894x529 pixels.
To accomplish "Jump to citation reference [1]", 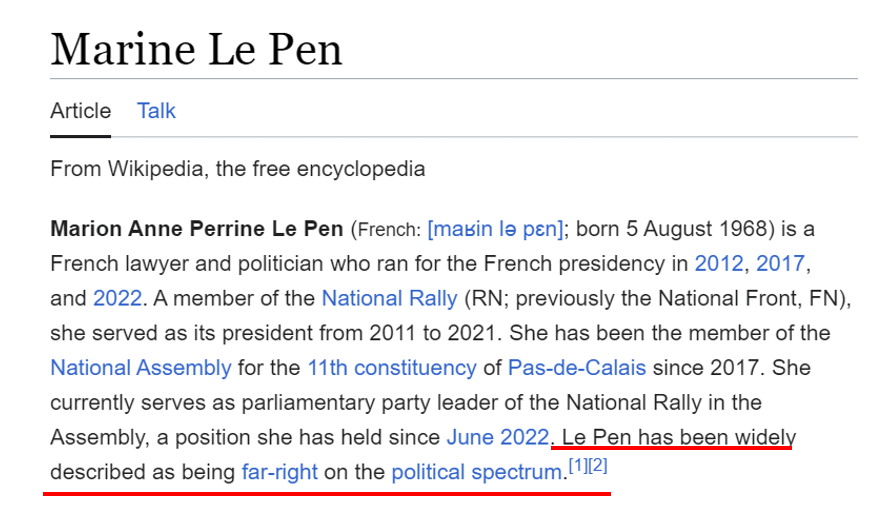I will pos(578,466).
